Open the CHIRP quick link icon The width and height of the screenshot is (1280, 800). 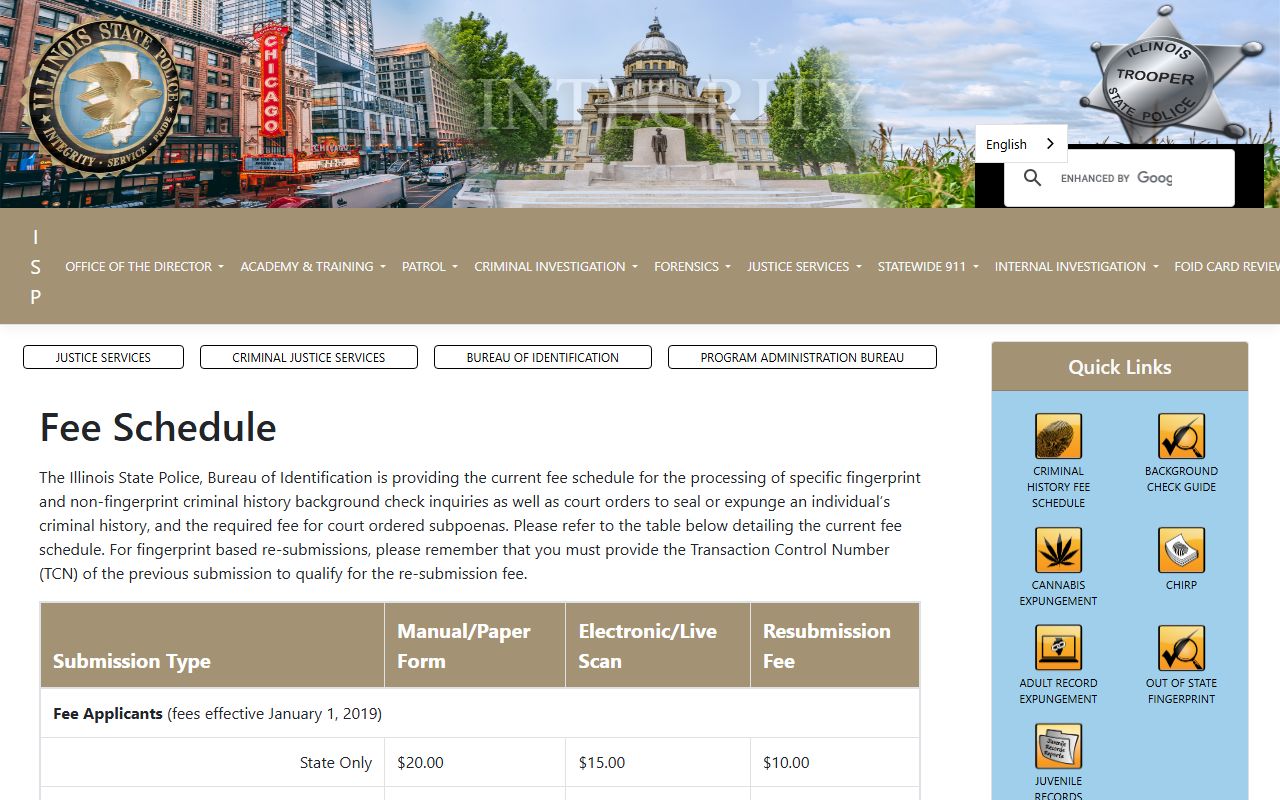pyautogui.click(x=1181, y=550)
